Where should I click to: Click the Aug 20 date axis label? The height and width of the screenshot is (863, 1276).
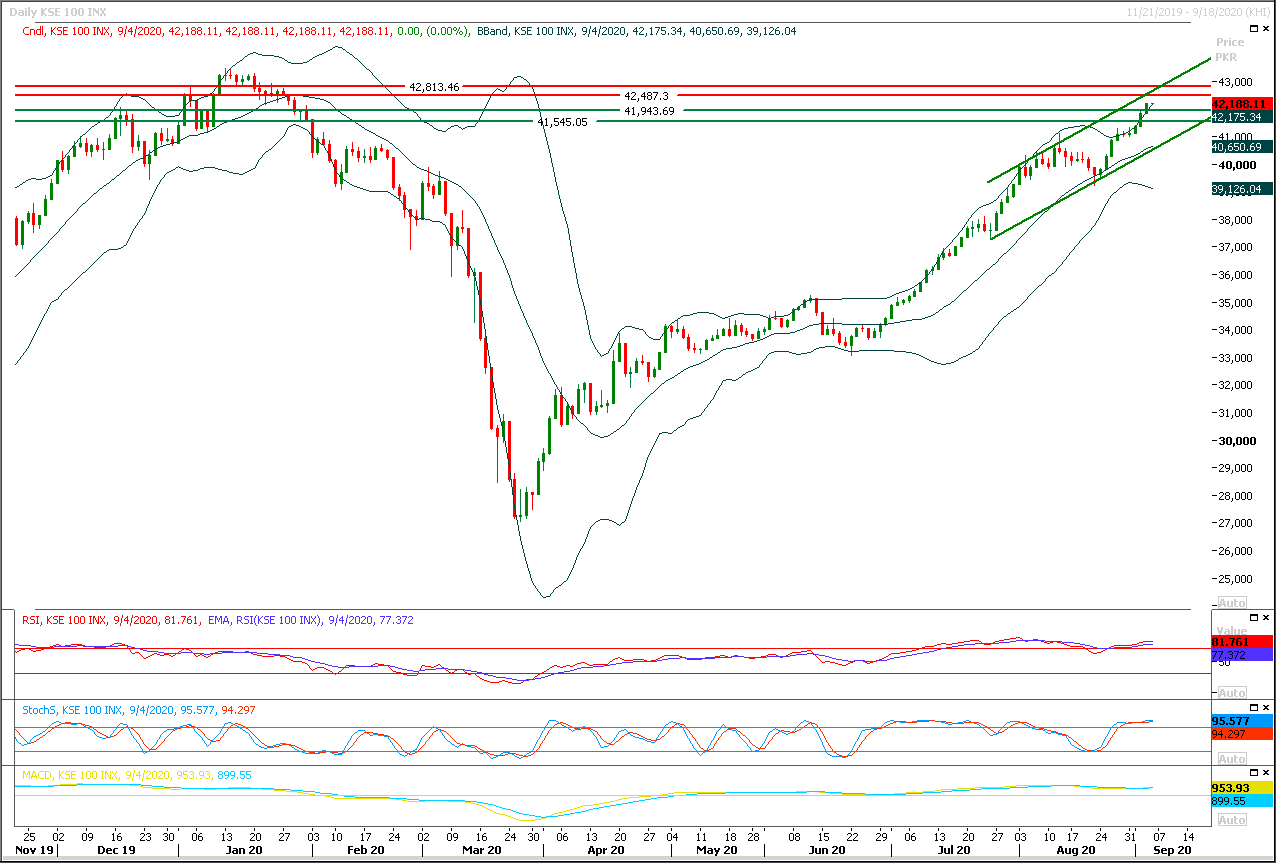click(1076, 850)
